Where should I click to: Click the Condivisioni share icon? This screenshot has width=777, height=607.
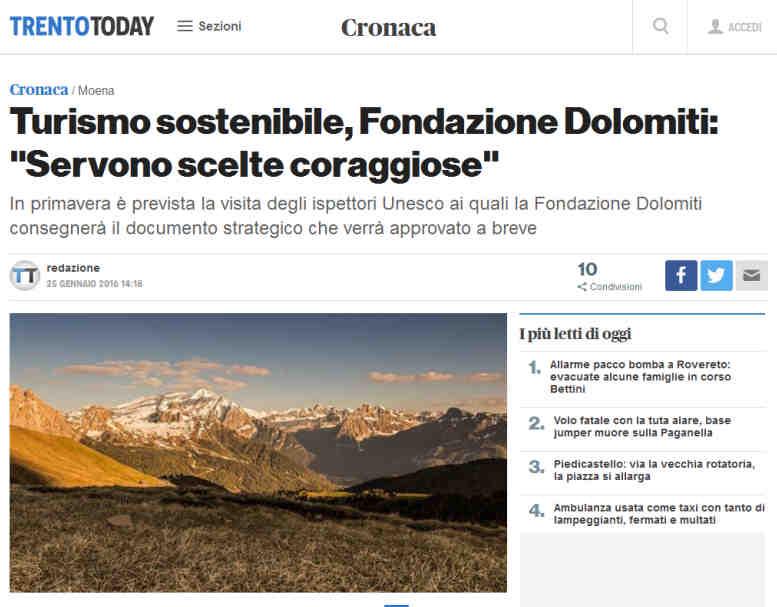[x=582, y=287]
